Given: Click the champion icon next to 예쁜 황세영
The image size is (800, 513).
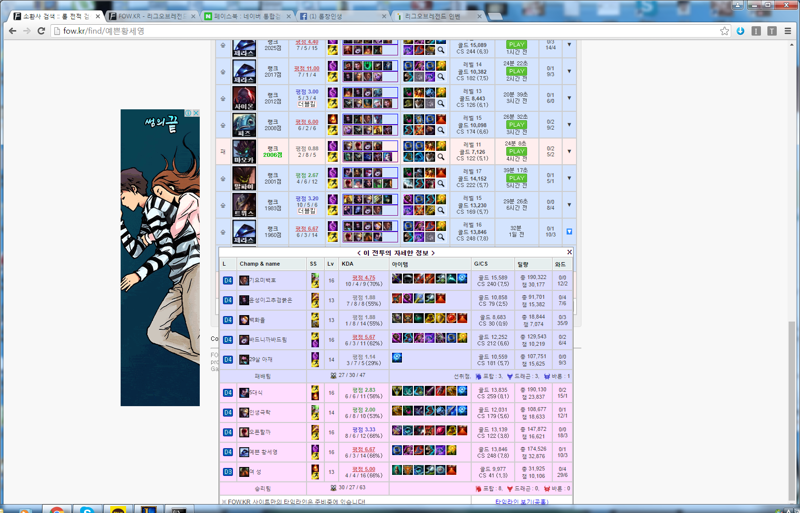Looking at the screenshot, I should [x=244, y=452].
